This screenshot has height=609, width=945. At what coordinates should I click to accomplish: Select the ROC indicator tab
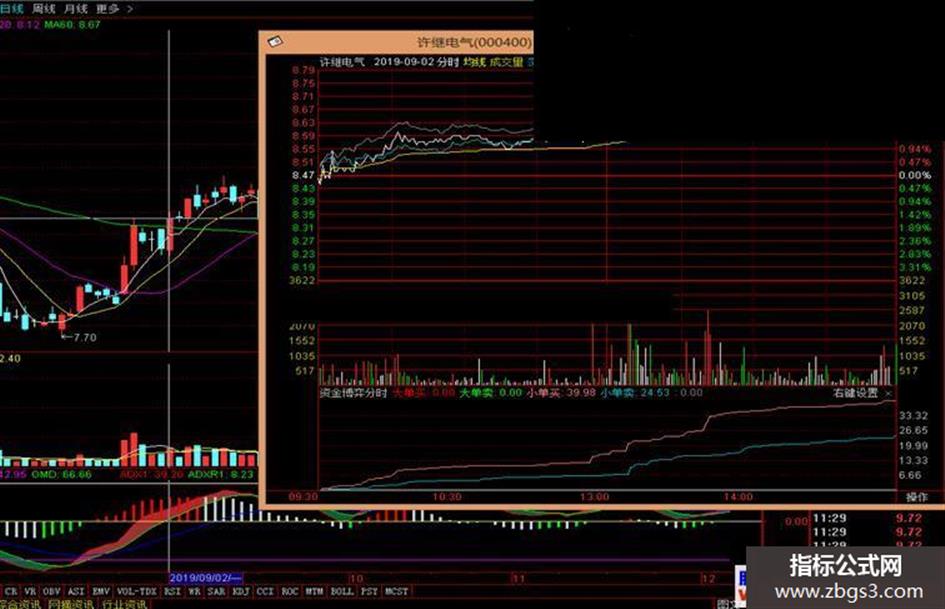[290, 592]
